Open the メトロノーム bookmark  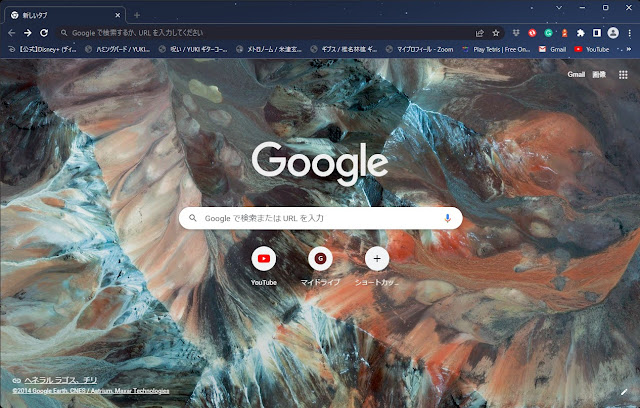(x=269, y=49)
